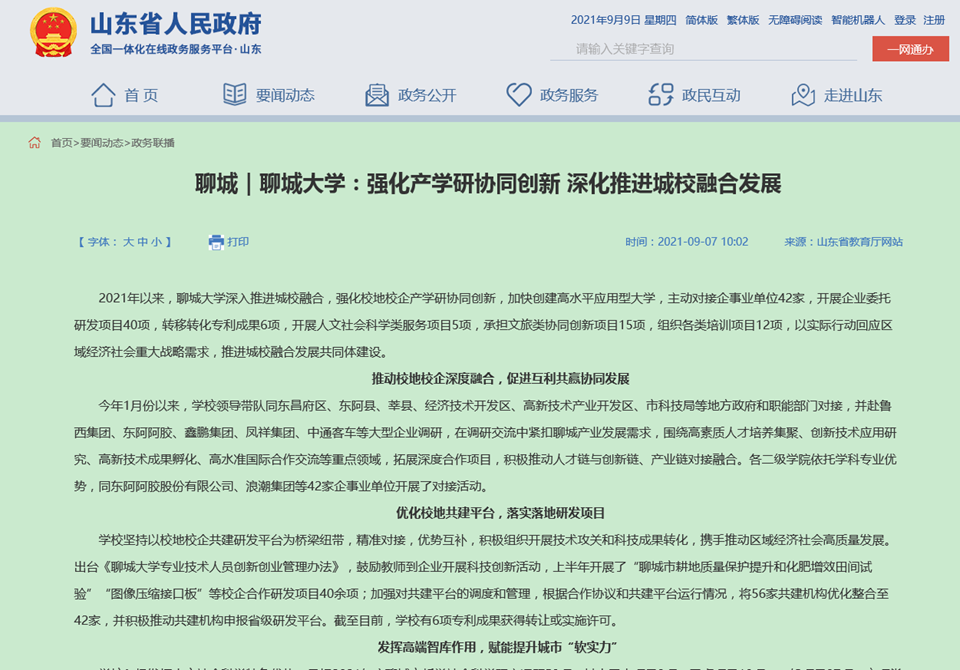Set font size to 大
960x670 pixels.
click(x=128, y=242)
